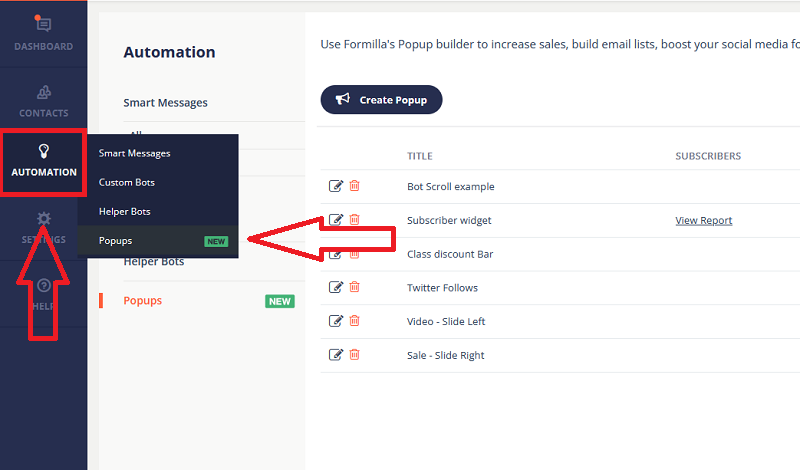Click the Create Popup button
The height and width of the screenshot is (470, 800).
(381, 100)
